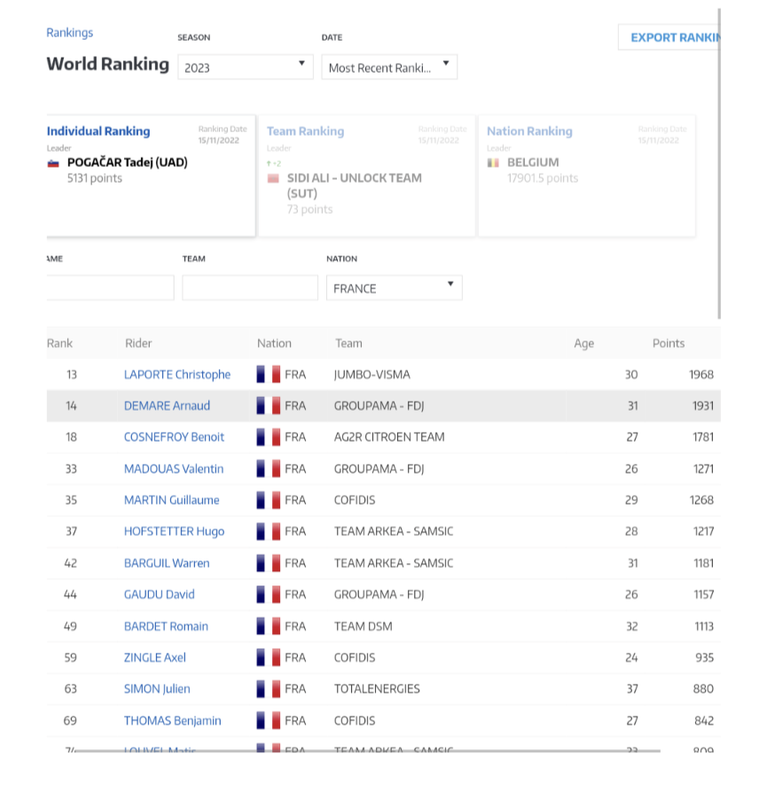Image resolution: width=766 pixels, height=800 pixels.
Task: Click French flag in THOMAS Benjamin row
Action: [x=268, y=720]
